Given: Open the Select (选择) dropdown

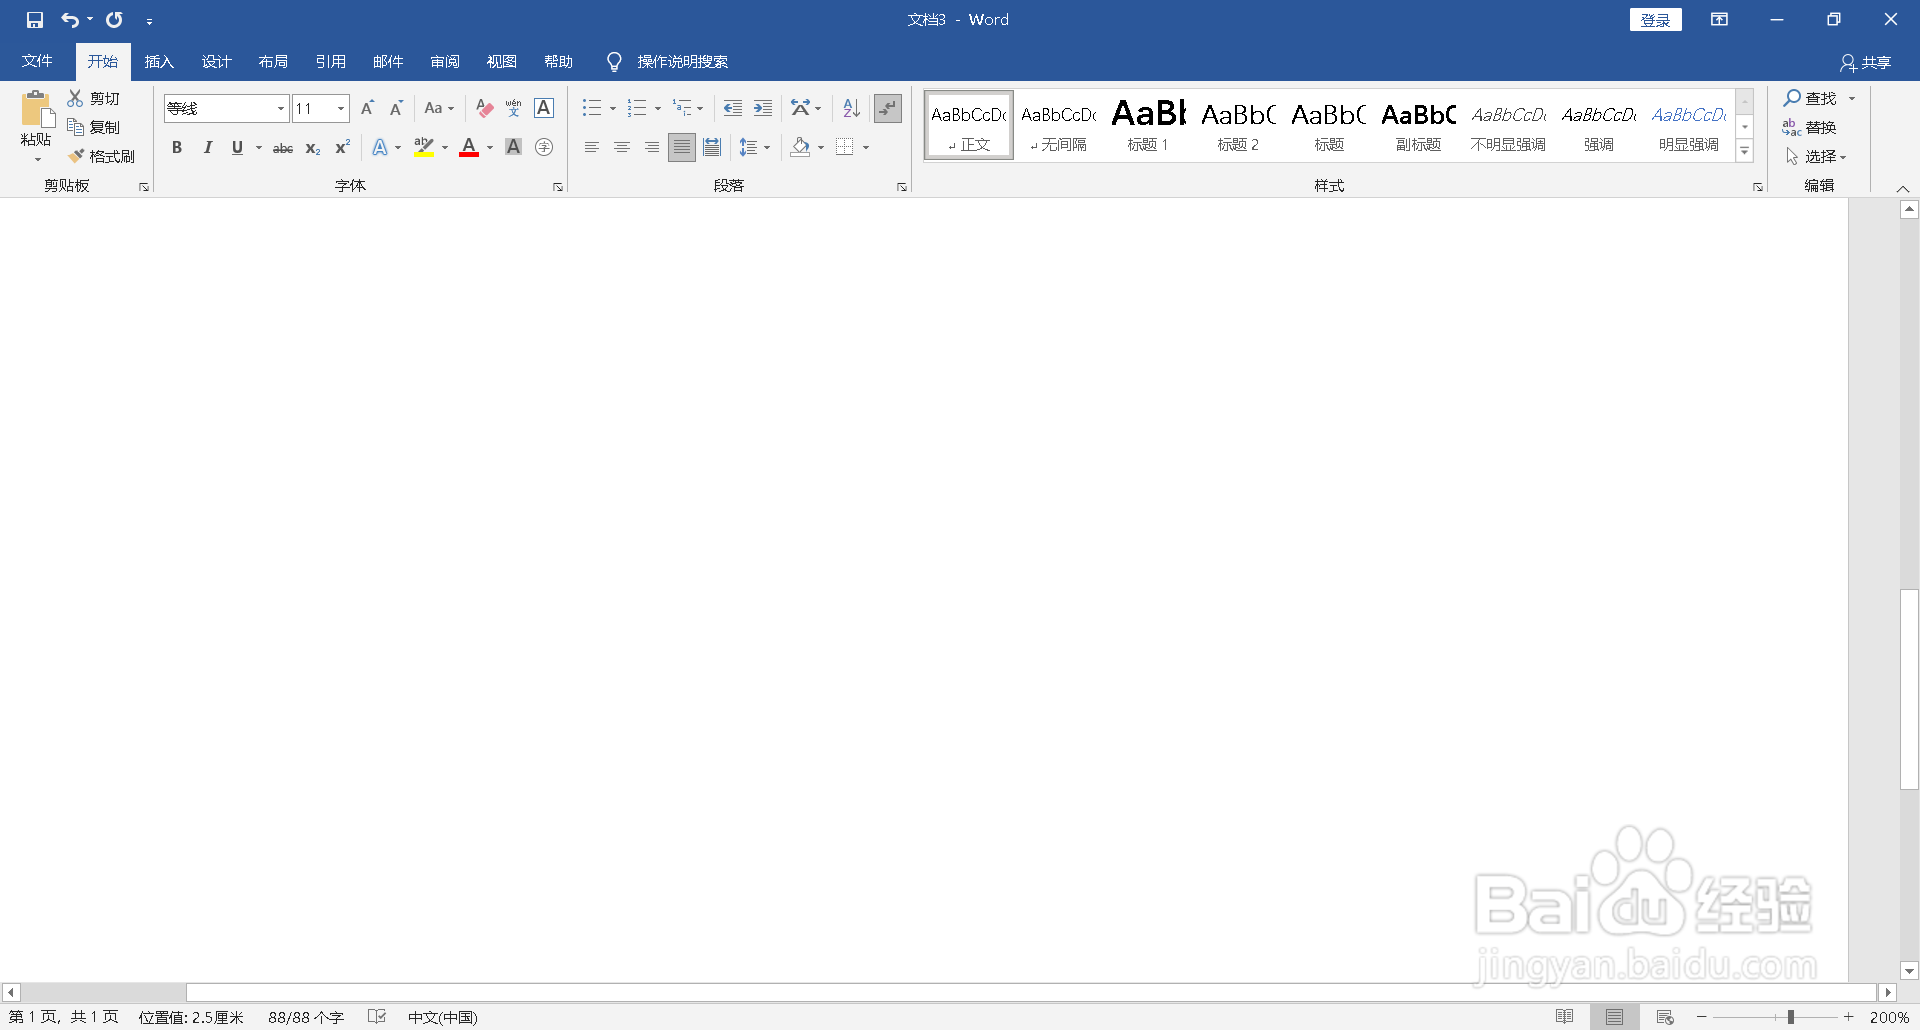Looking at the screenshot, I should tap(1816, 156).
